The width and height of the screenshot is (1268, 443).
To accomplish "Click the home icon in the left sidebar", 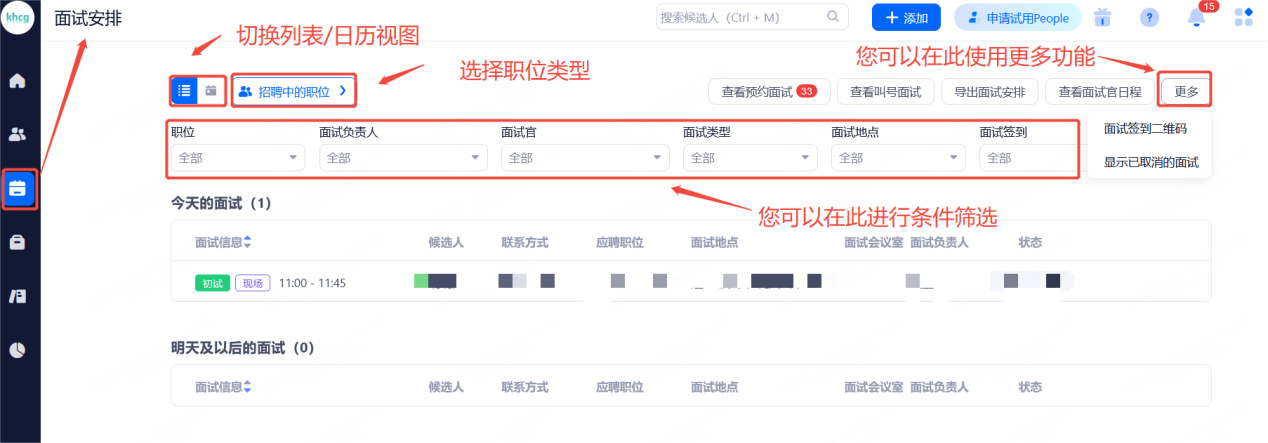I will (x=17, y=81).
